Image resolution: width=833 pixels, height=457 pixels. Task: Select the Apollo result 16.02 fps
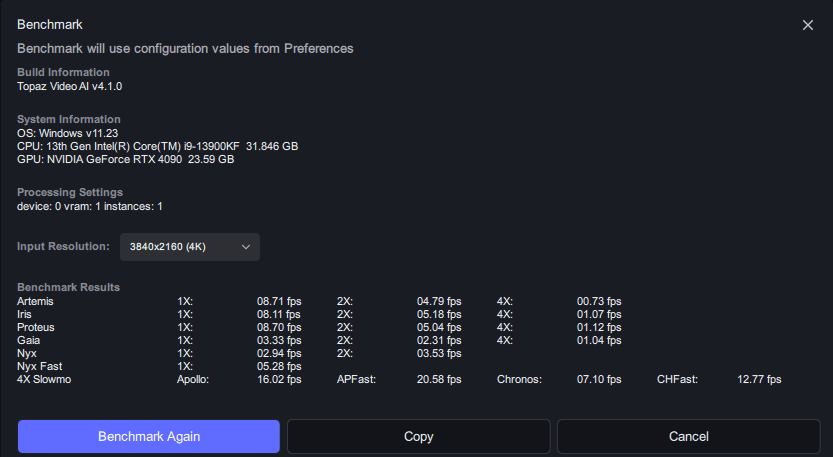tap(279, 379)
